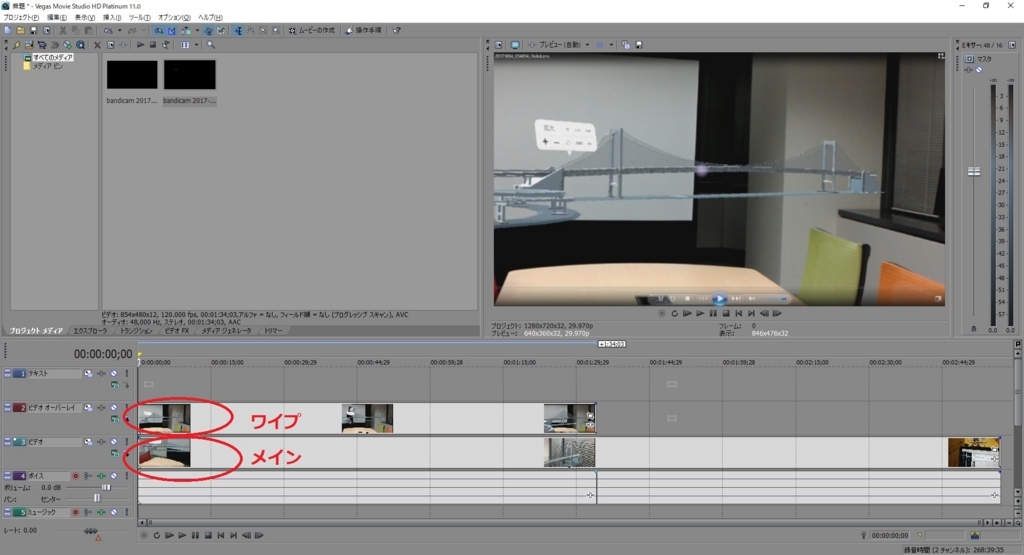The height and width of the screenshot is (555, 1024).
Task: Click the Get Media from Web icon
Action: pos(80,45)
